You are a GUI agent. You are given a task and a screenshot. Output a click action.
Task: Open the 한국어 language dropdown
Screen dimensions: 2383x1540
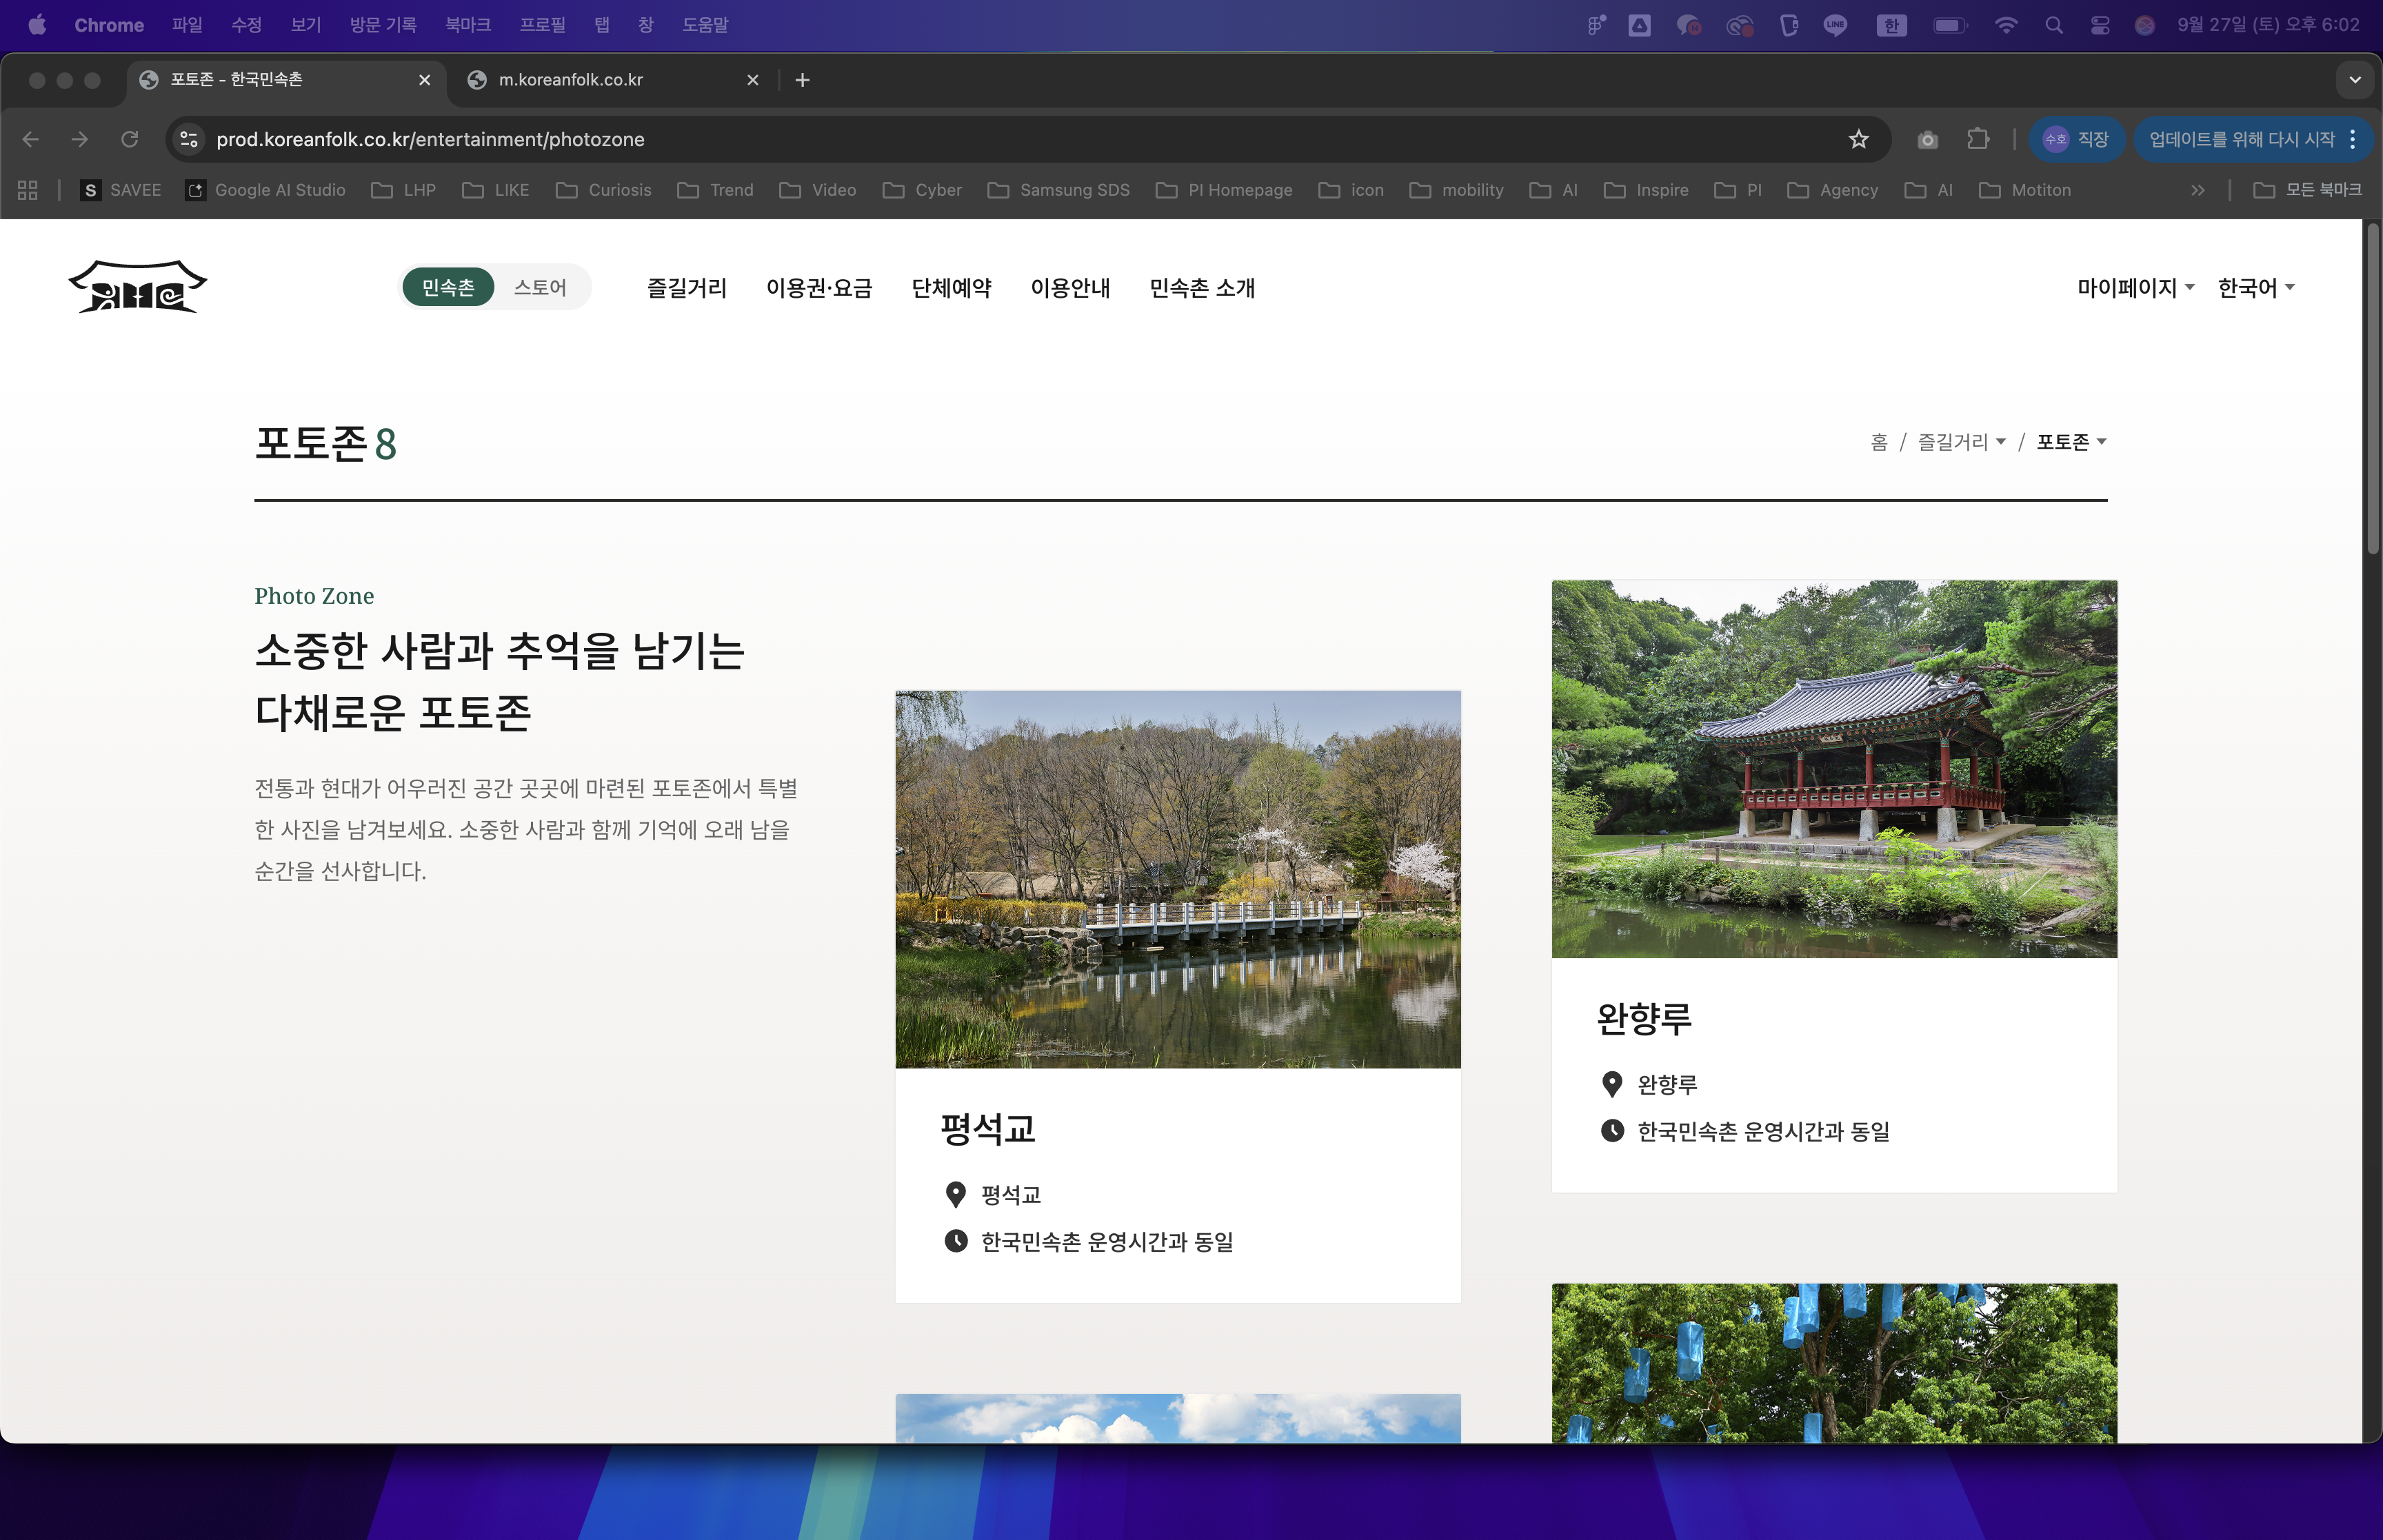pyautogui.click(x=2255, y=288)
